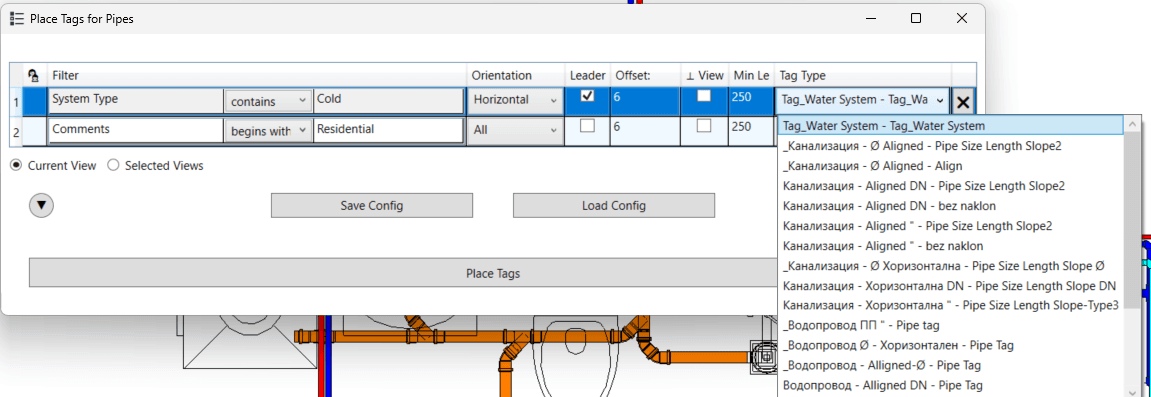Click the Offset value 6 in row 2
The width and height of the screenshot is (1151, 397).
coord(646,130)
